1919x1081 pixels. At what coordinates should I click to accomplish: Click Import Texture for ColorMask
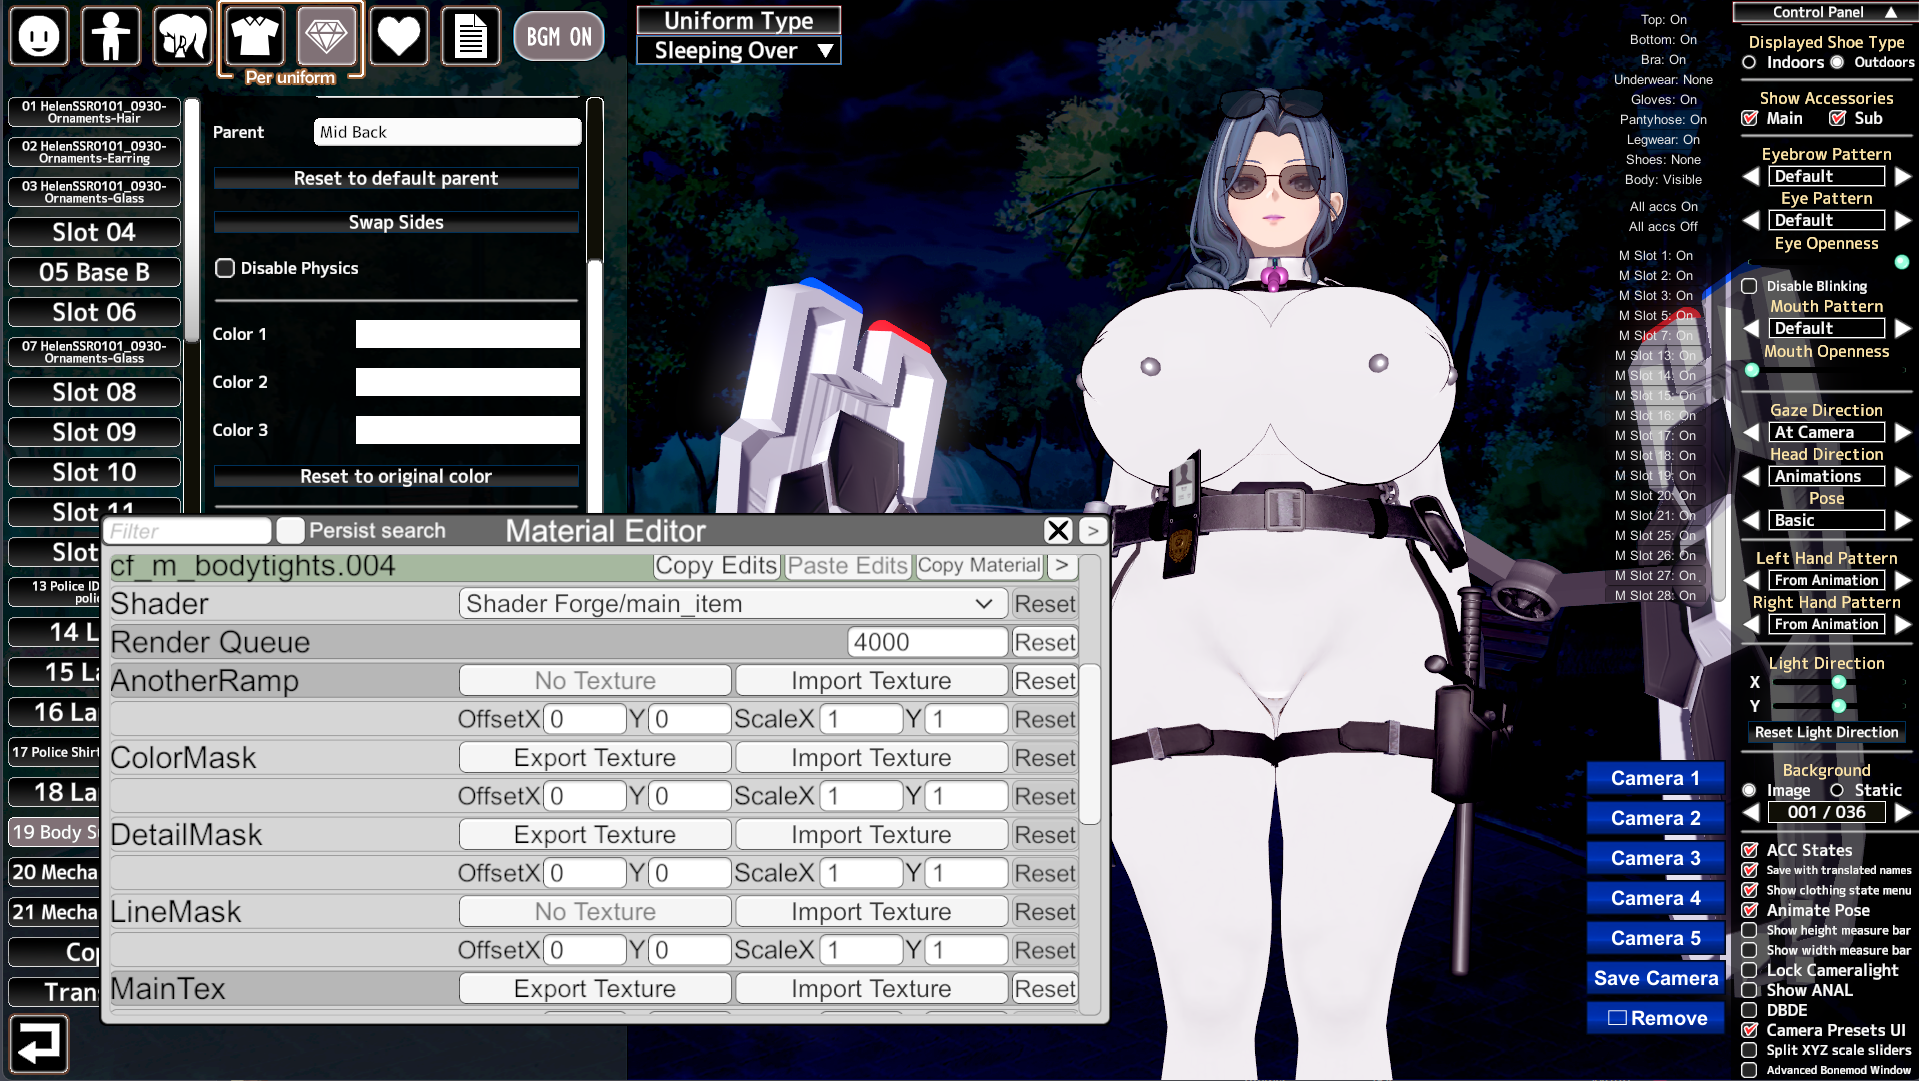point(871,758)
